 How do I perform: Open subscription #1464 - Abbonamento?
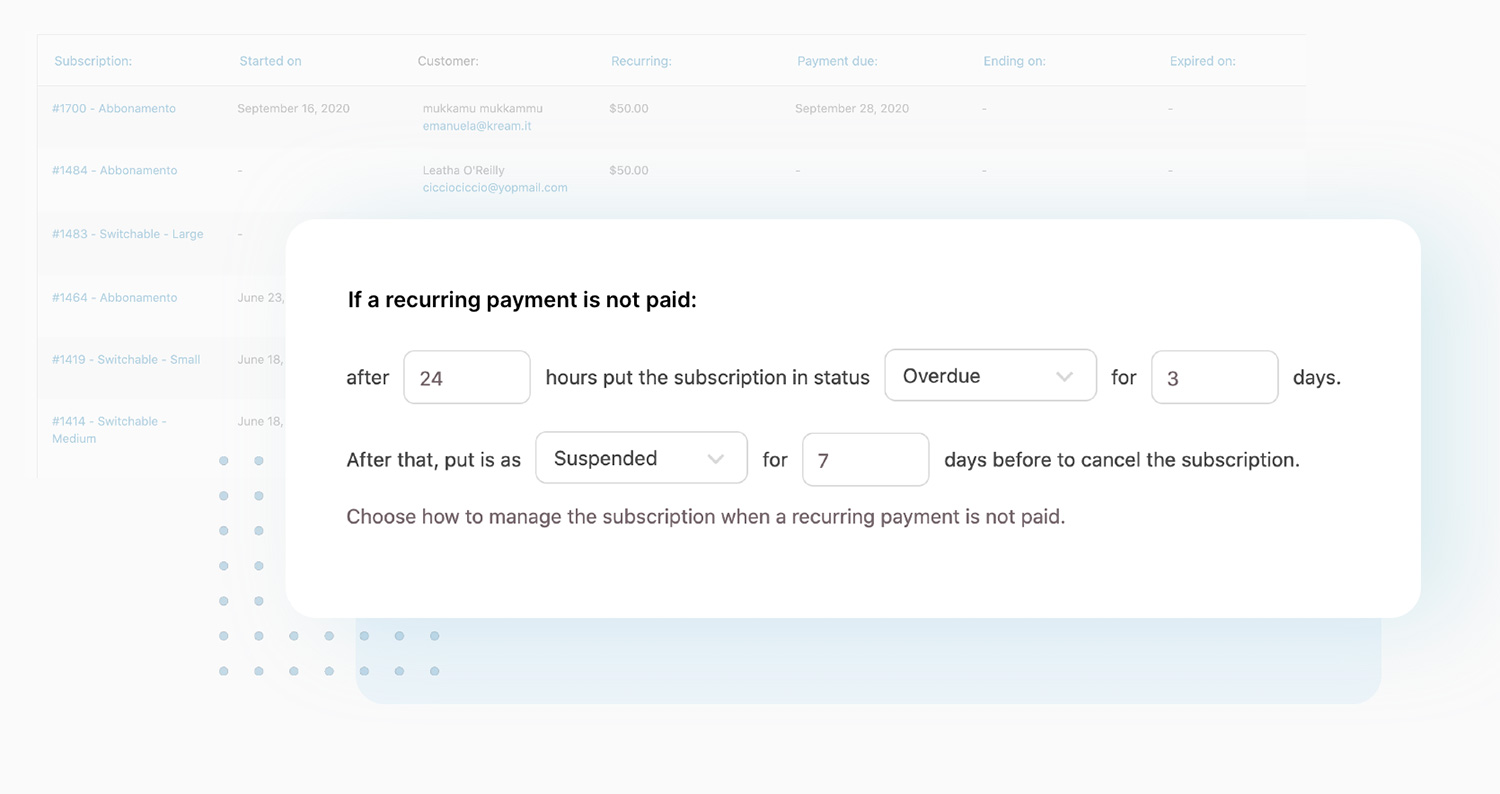tap(113, 297)
